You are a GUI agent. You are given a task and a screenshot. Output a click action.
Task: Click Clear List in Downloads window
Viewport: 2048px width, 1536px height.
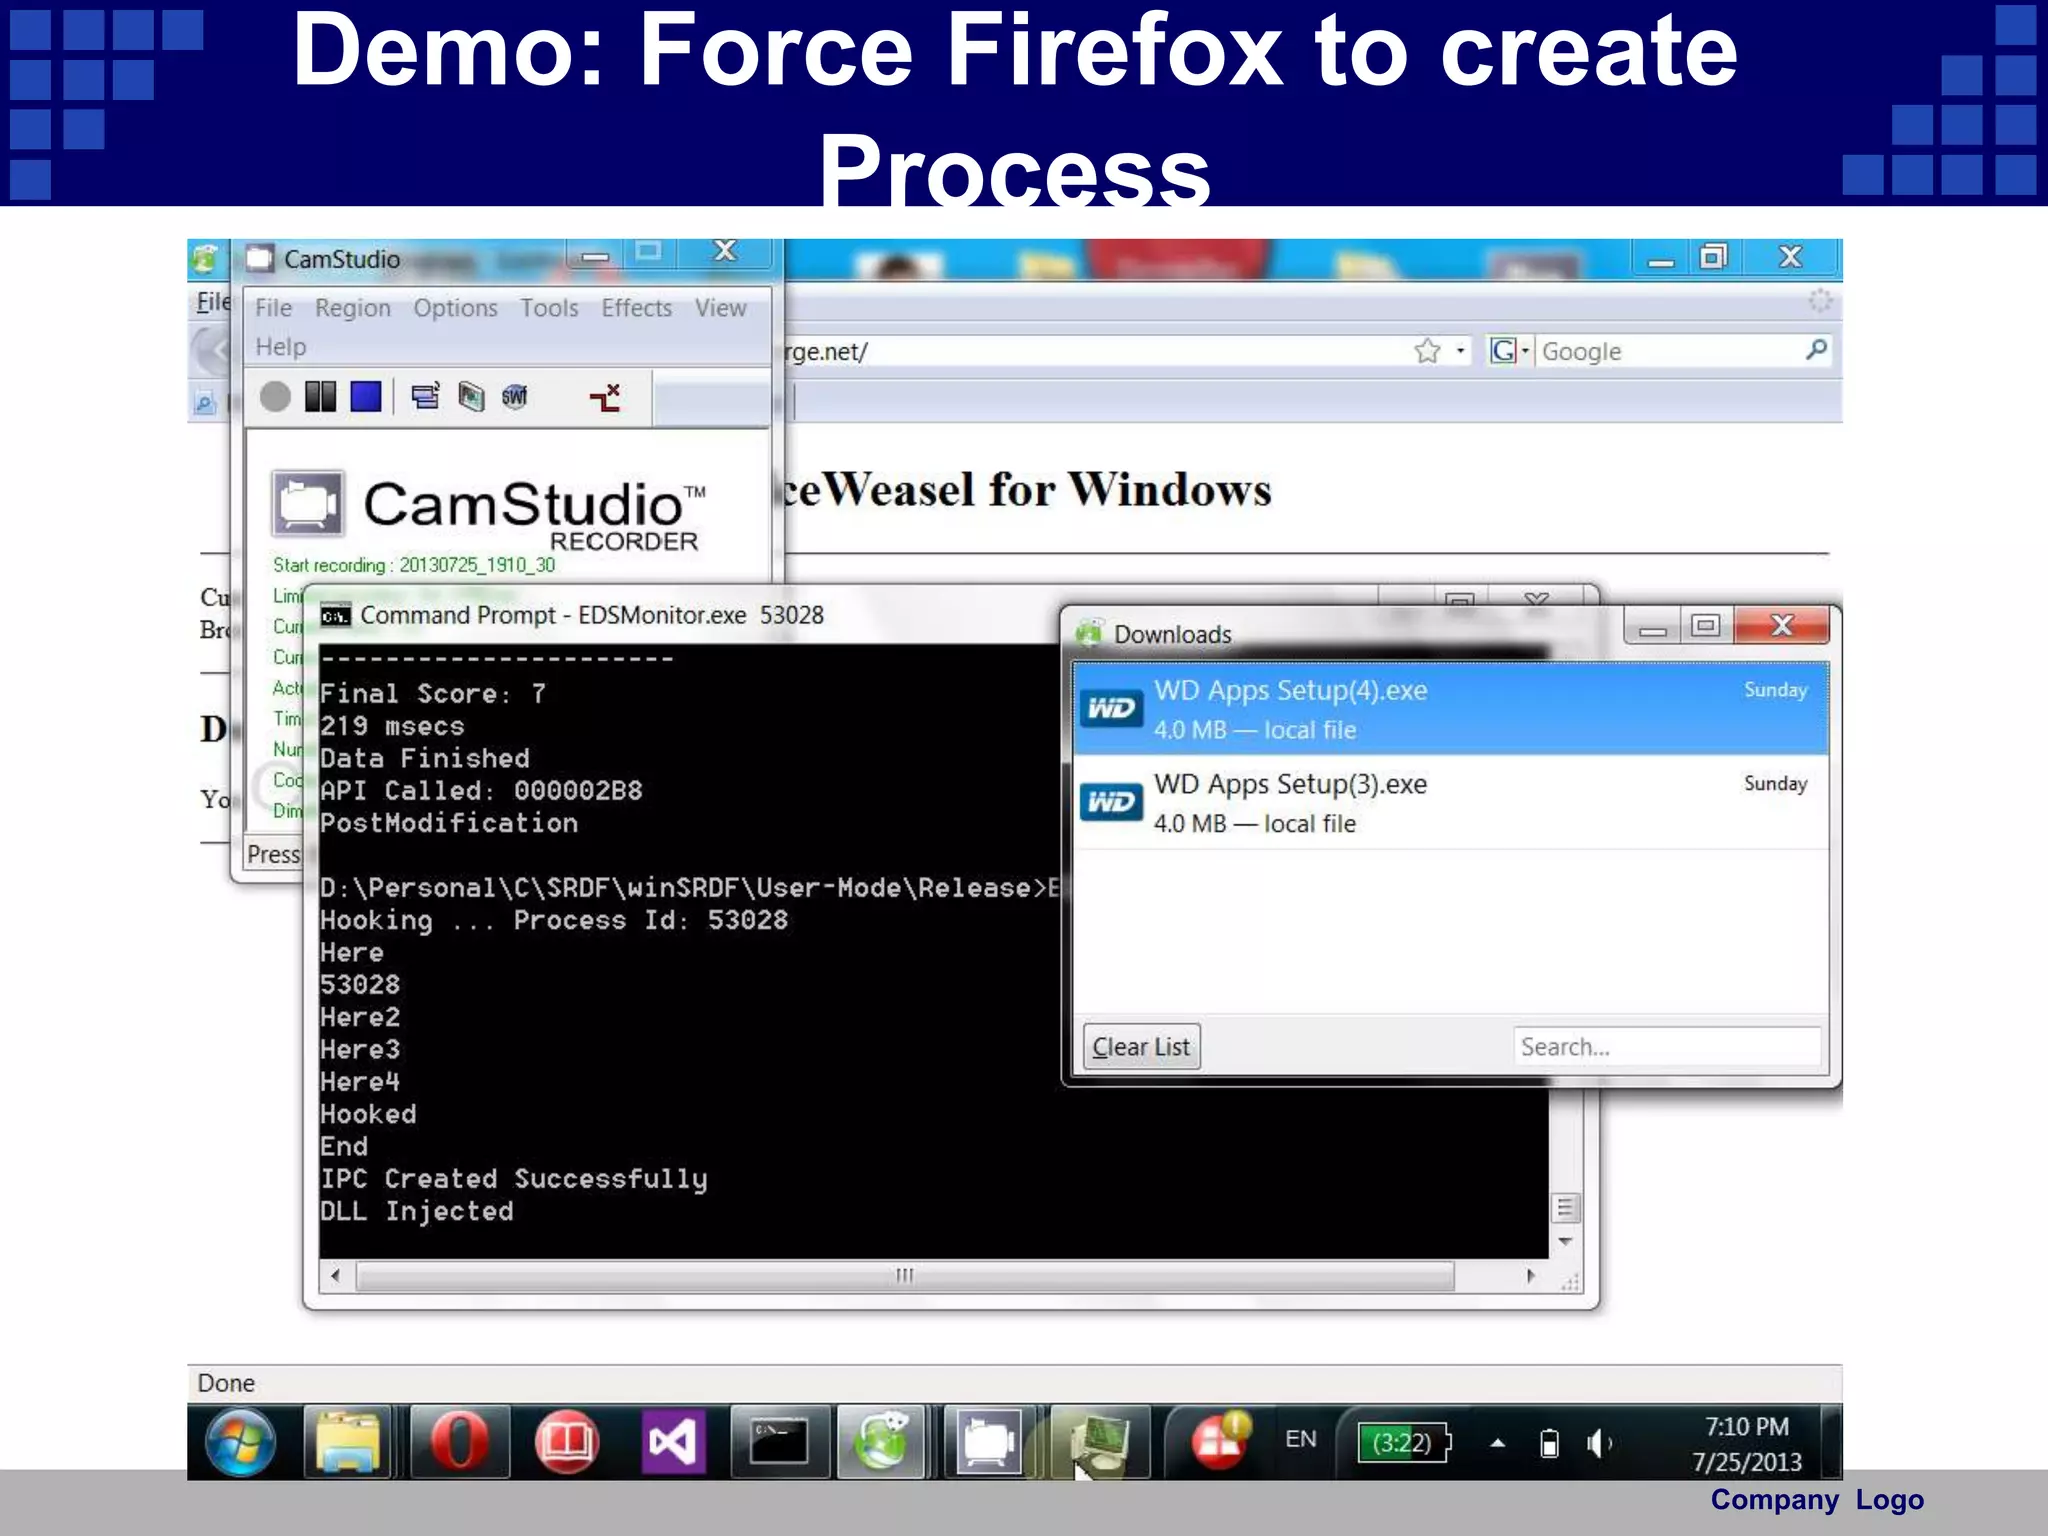click(1141, 1047)
